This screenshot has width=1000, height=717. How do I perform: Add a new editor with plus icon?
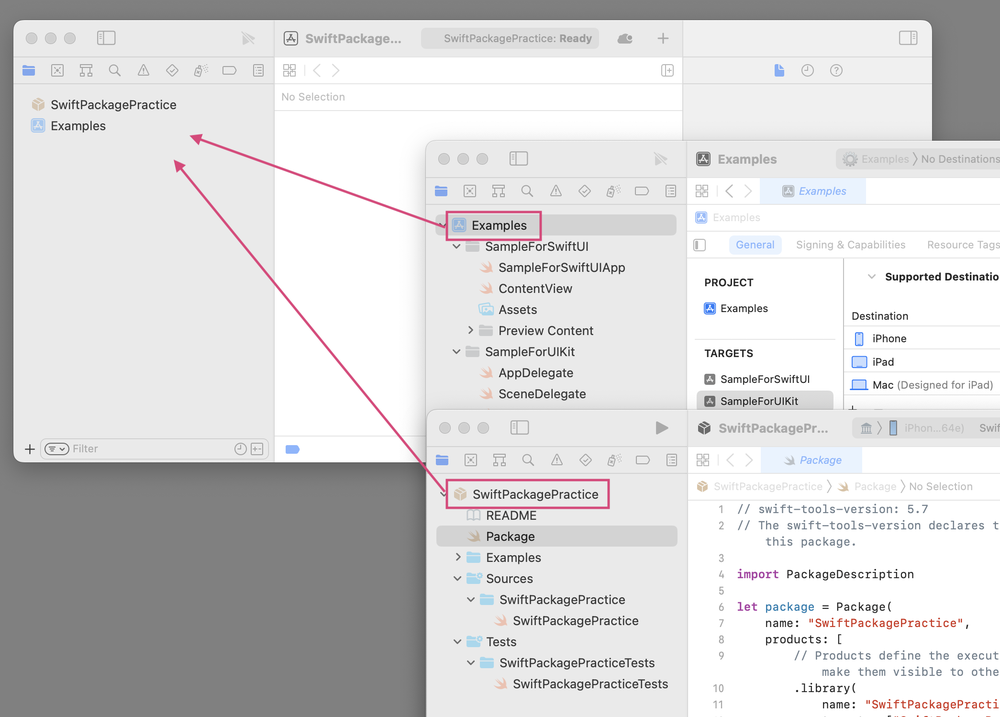(x=662, y=39)
